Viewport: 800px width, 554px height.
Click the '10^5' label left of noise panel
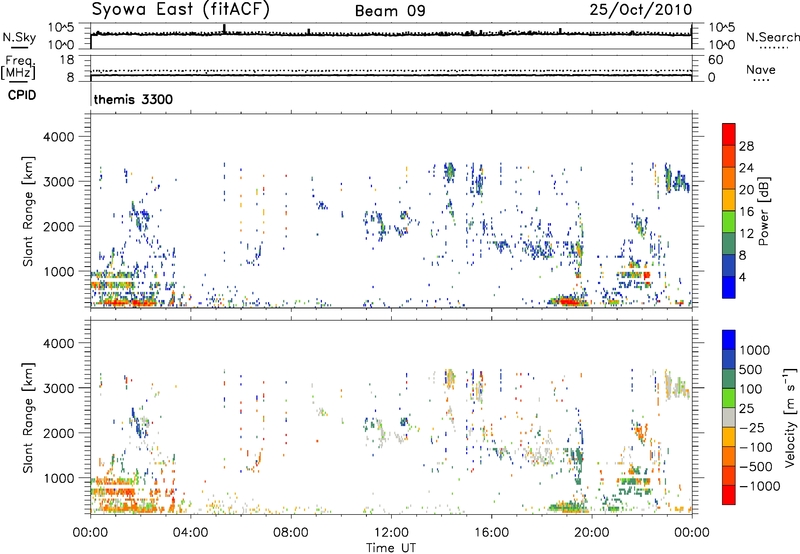(61, 28)
